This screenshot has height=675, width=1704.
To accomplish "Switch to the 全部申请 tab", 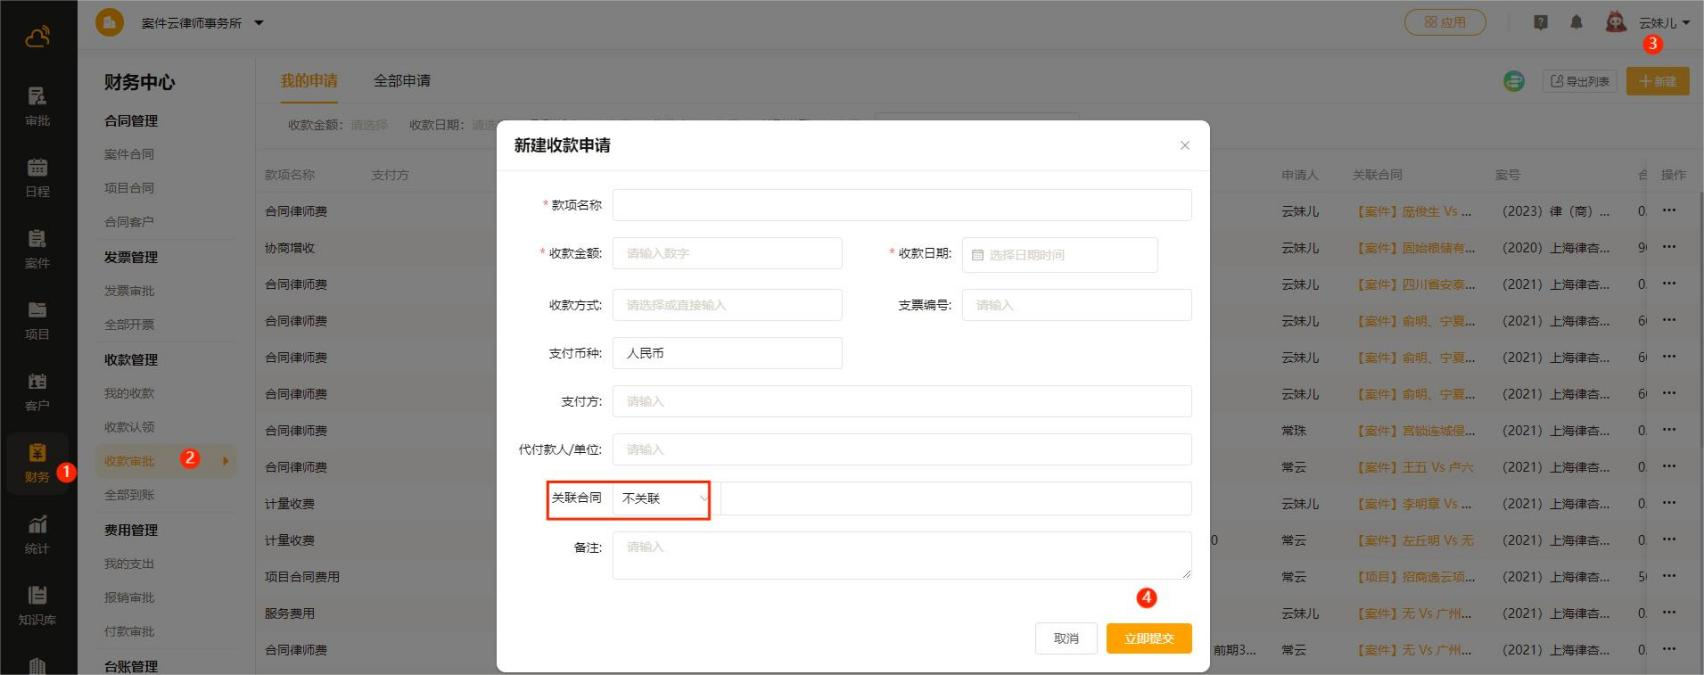I will [402, 81].
